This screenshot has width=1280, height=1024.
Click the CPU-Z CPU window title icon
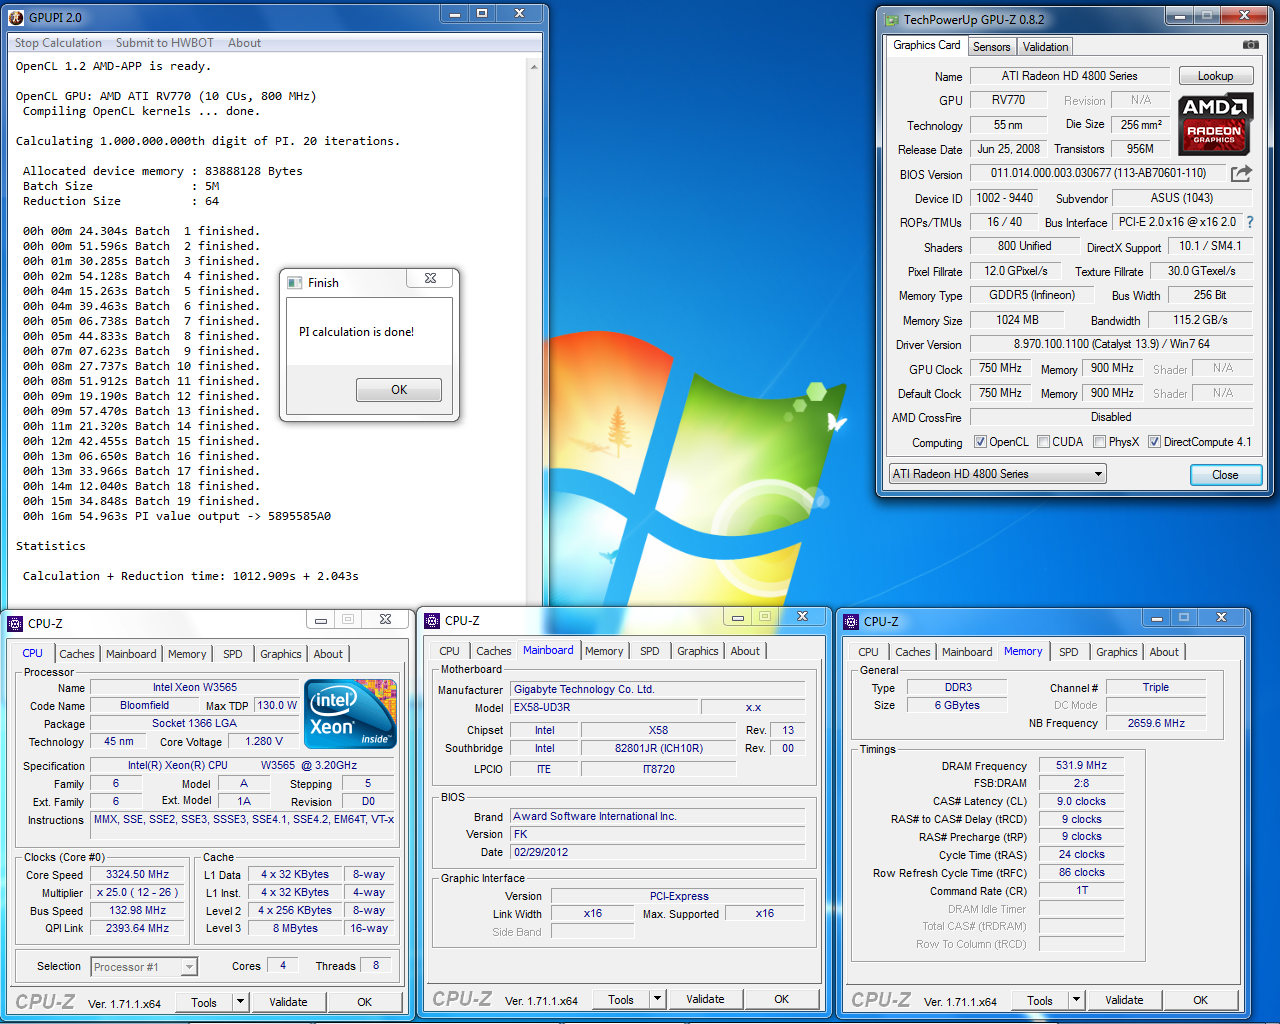(x=15, y=623)
